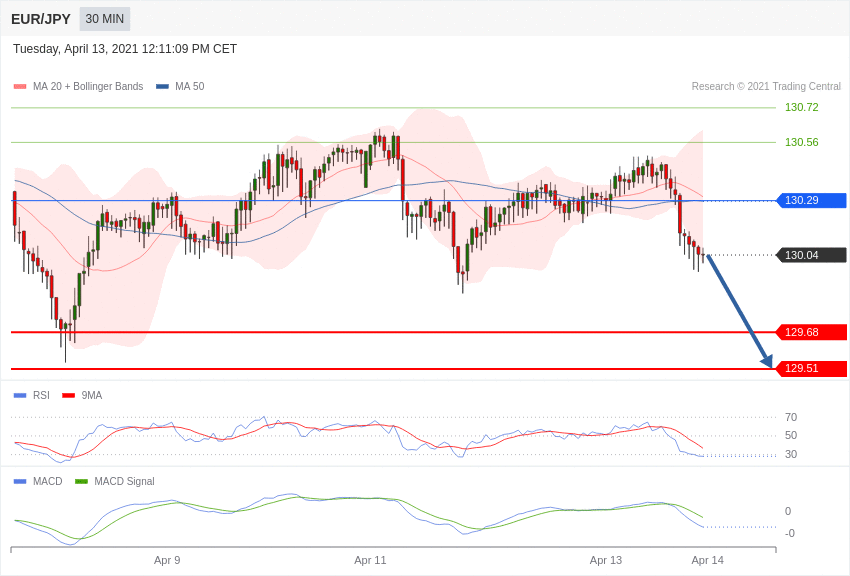
Task: Select the 30 MIN timeframe badge
Action: [105, 19]
